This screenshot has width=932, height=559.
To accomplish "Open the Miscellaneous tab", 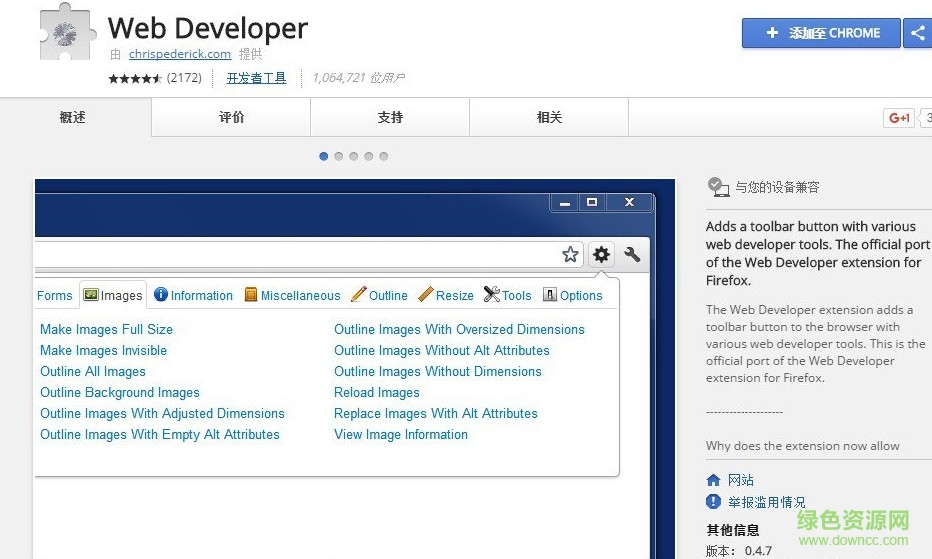I will pos(293,295).
